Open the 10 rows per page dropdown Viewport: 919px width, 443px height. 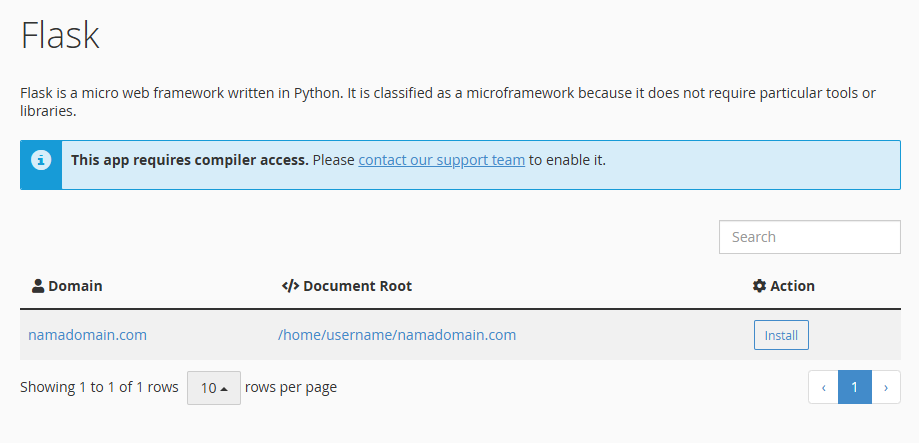click(x=214, y=388)
